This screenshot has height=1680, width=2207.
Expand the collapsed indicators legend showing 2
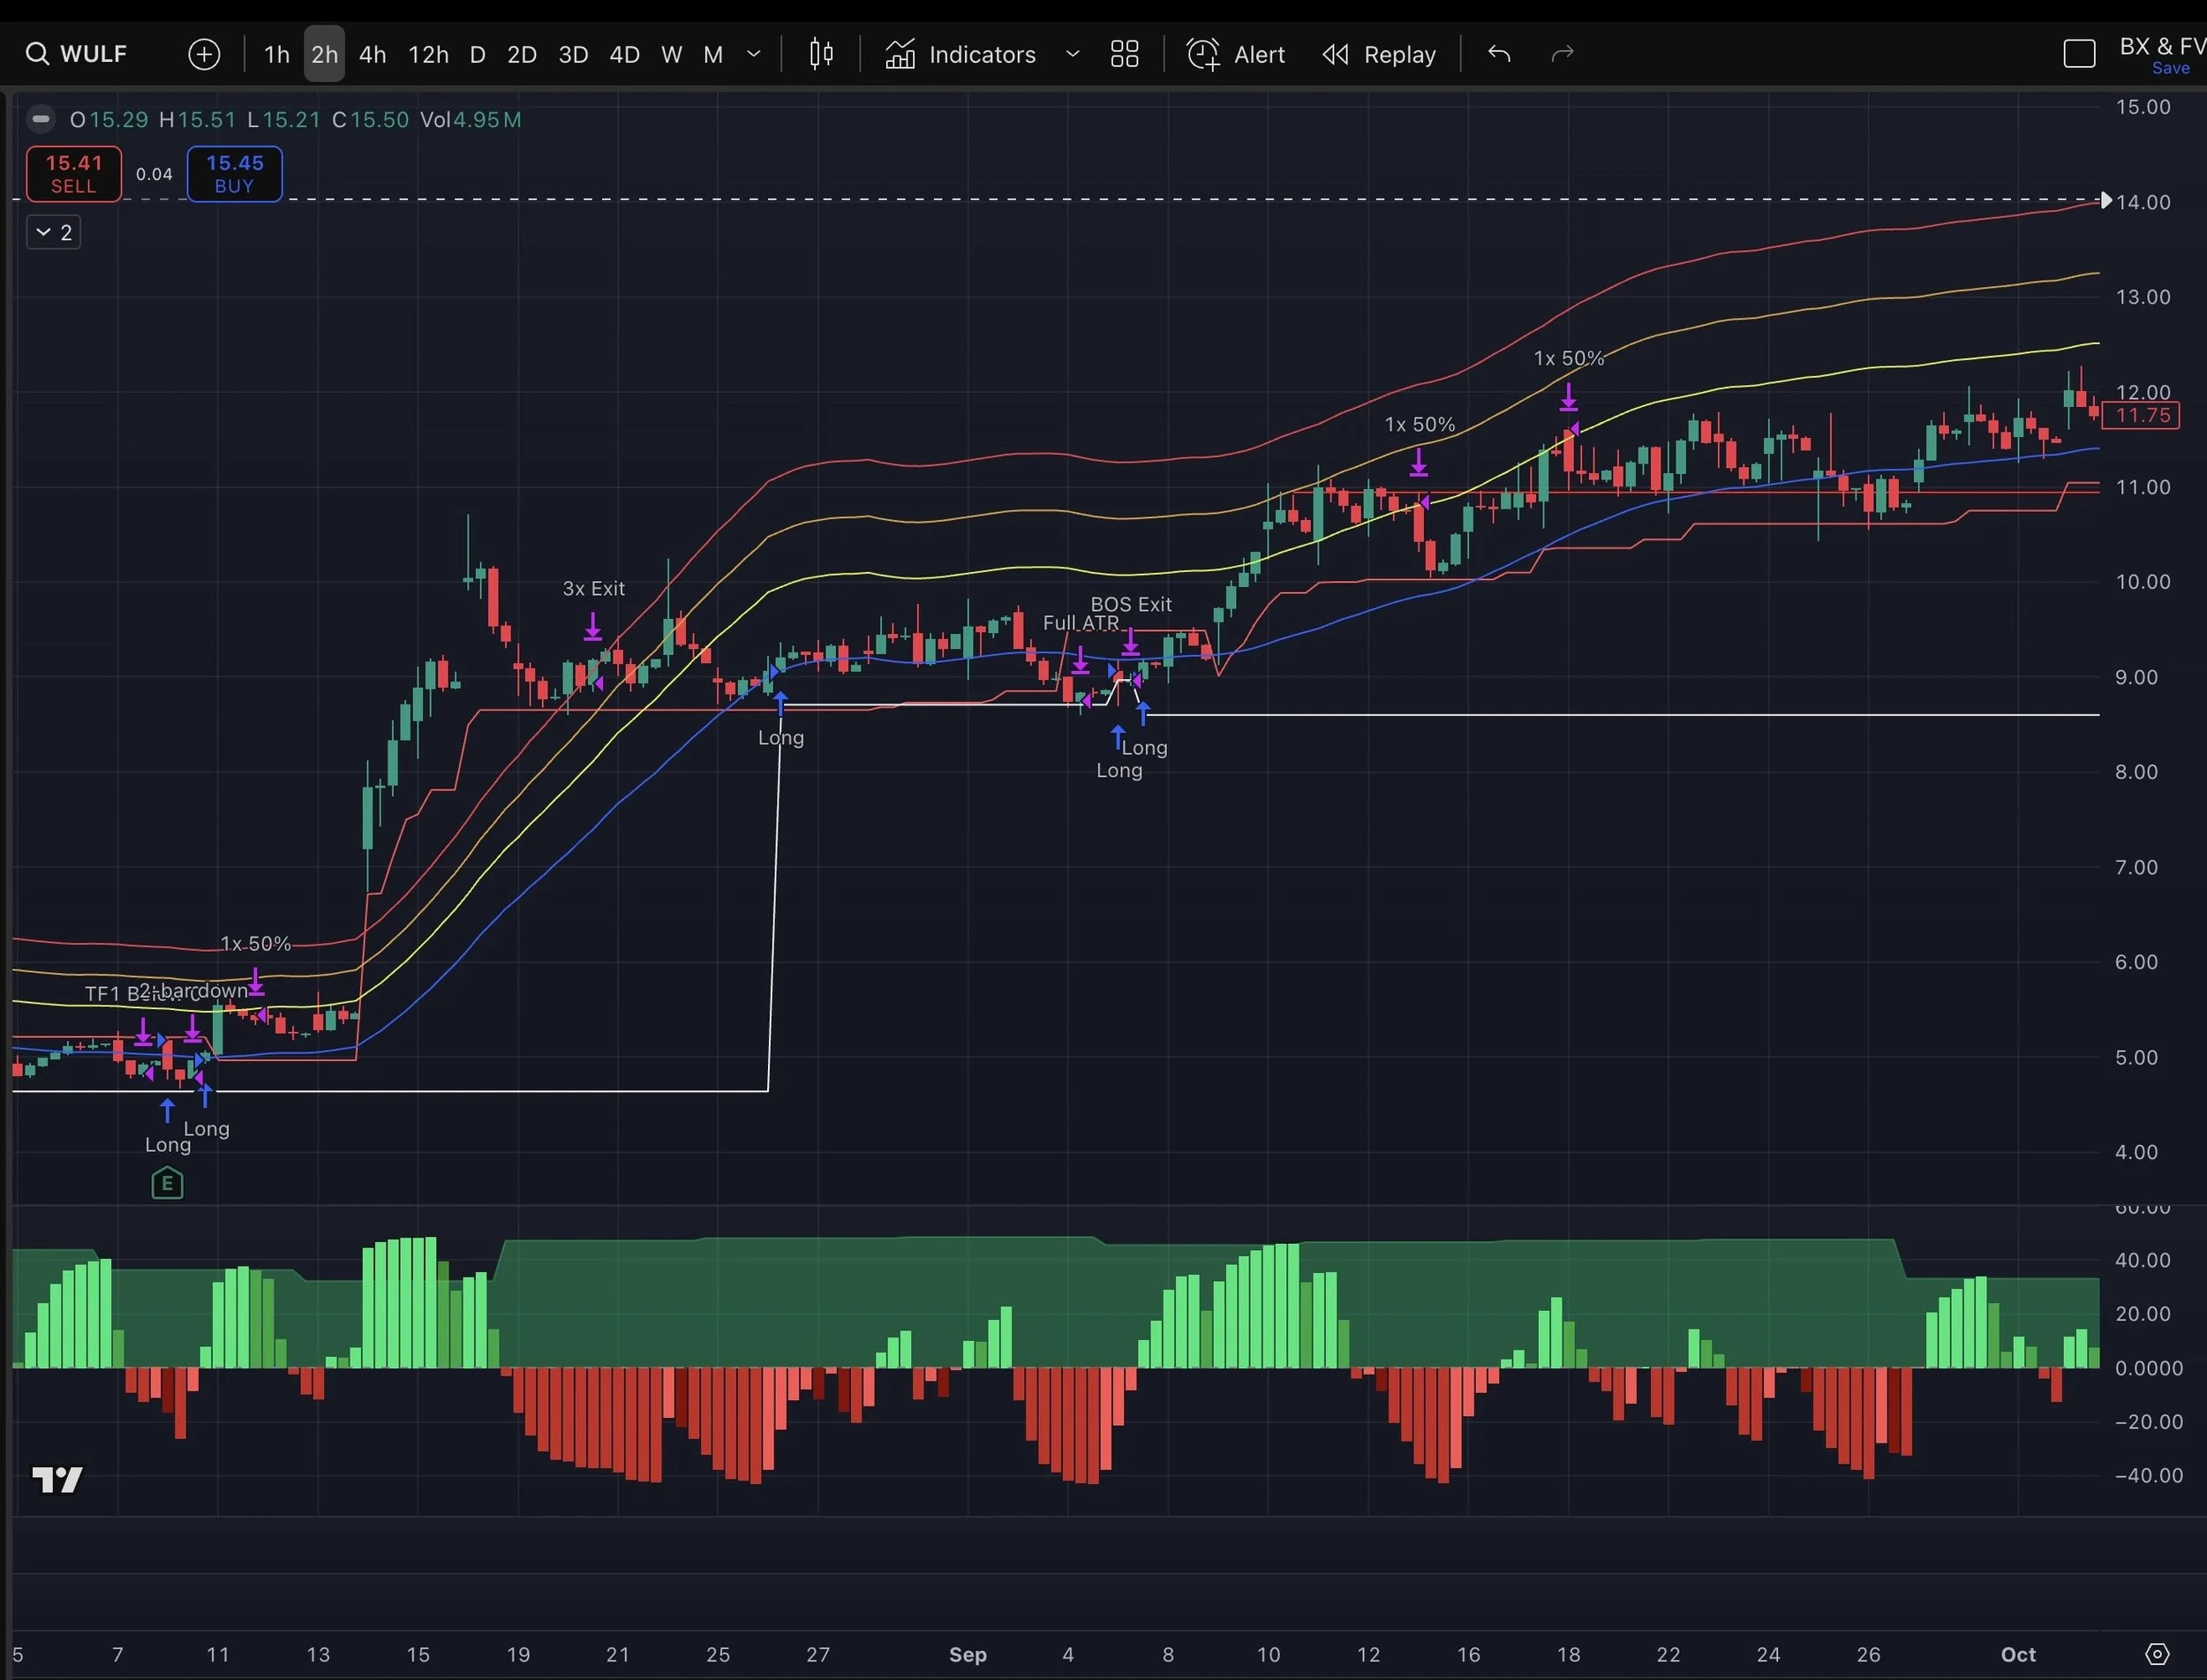coord(54,233)
